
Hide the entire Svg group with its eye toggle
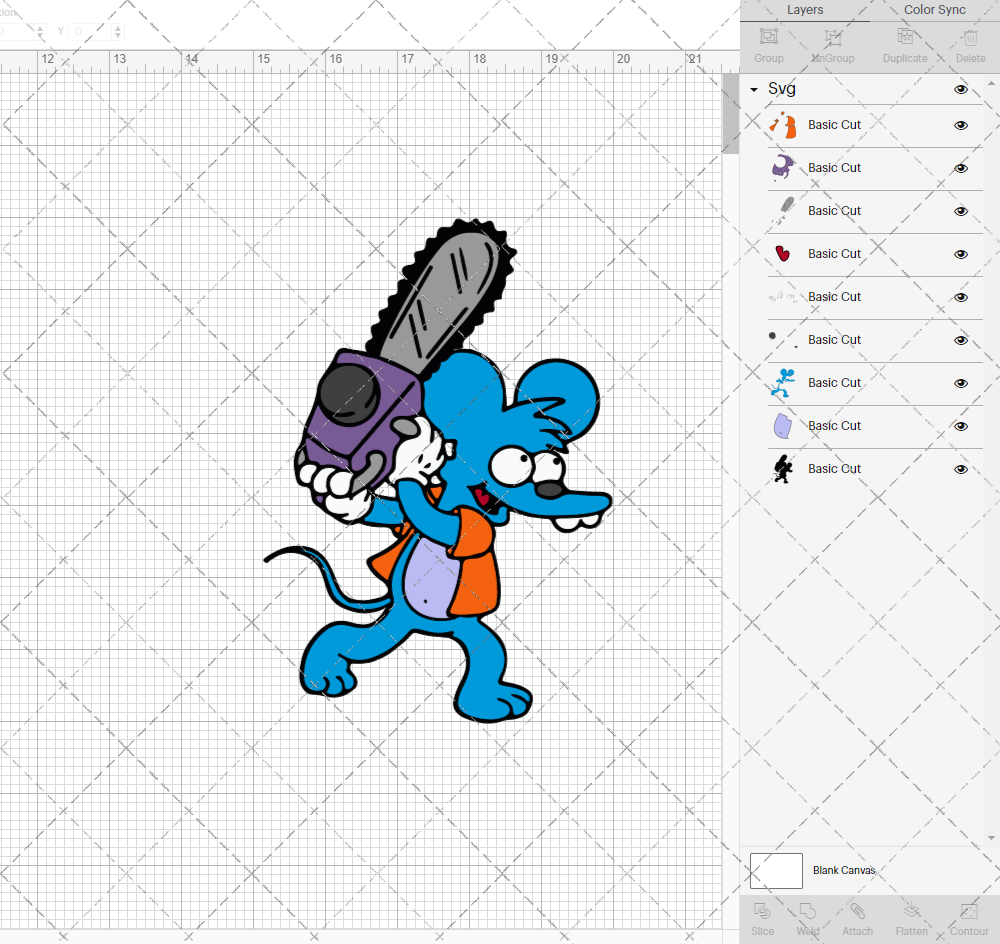960,89
